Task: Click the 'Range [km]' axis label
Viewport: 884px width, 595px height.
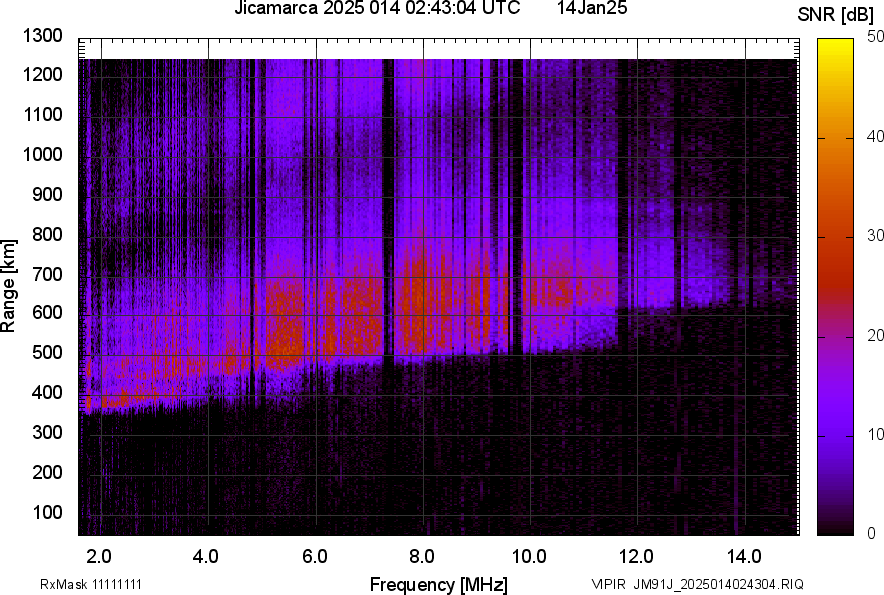Action: 8,286
